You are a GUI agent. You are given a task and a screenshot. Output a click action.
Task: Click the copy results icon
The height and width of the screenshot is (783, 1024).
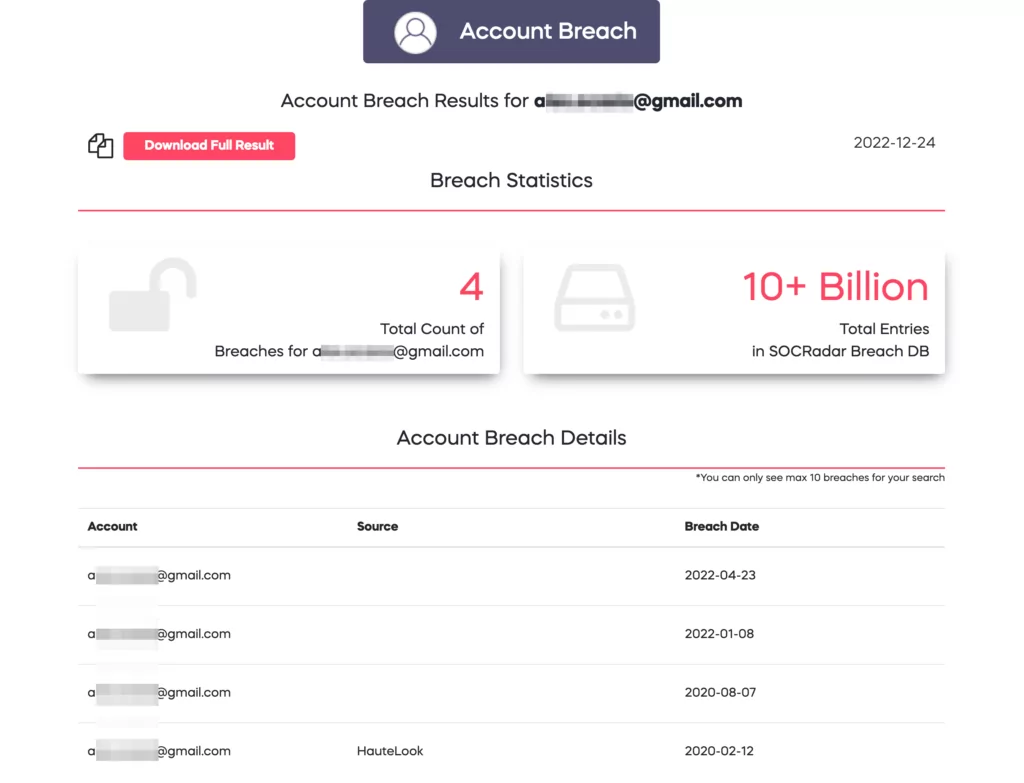(x=101, y=146)
